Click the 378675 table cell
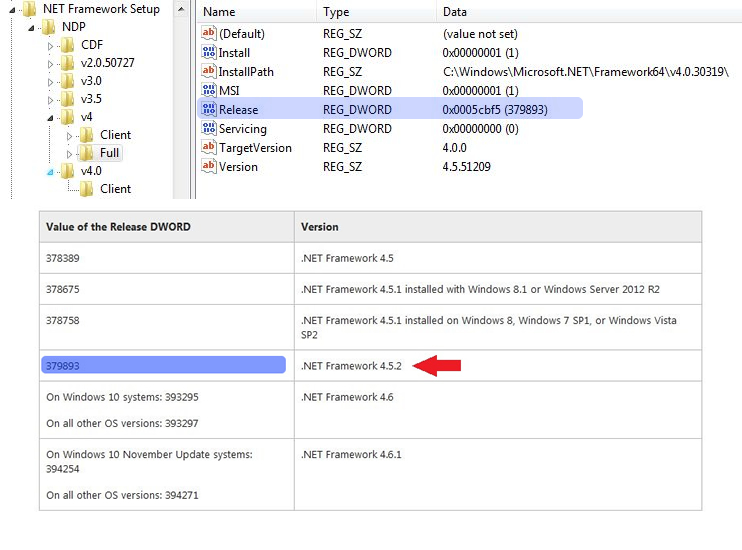742x550 pixels. tap(167, 289)
